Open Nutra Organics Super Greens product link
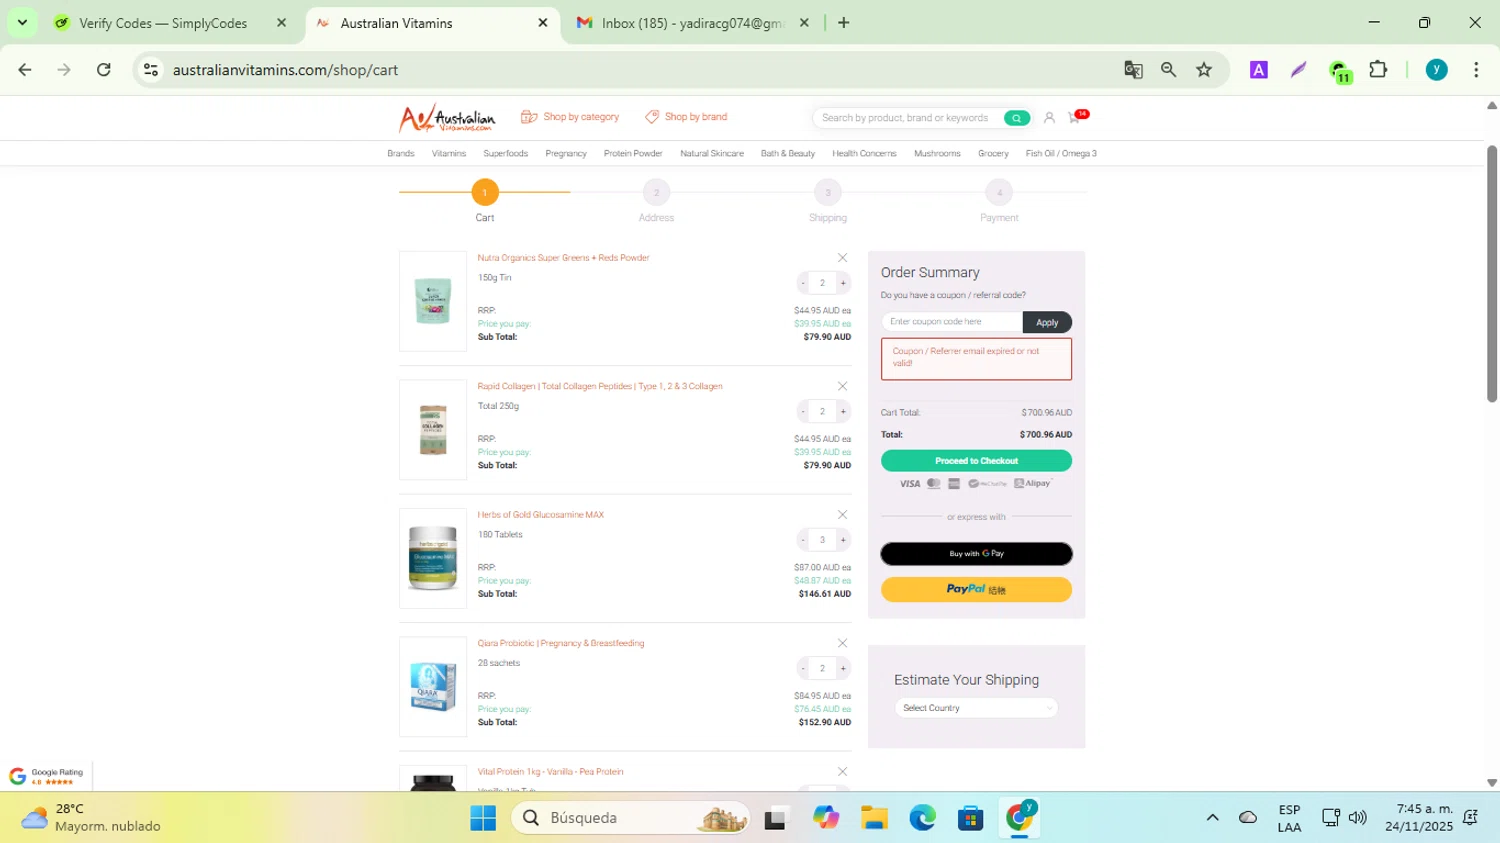Screen dimensions: 1500x843 coord(563,258)
